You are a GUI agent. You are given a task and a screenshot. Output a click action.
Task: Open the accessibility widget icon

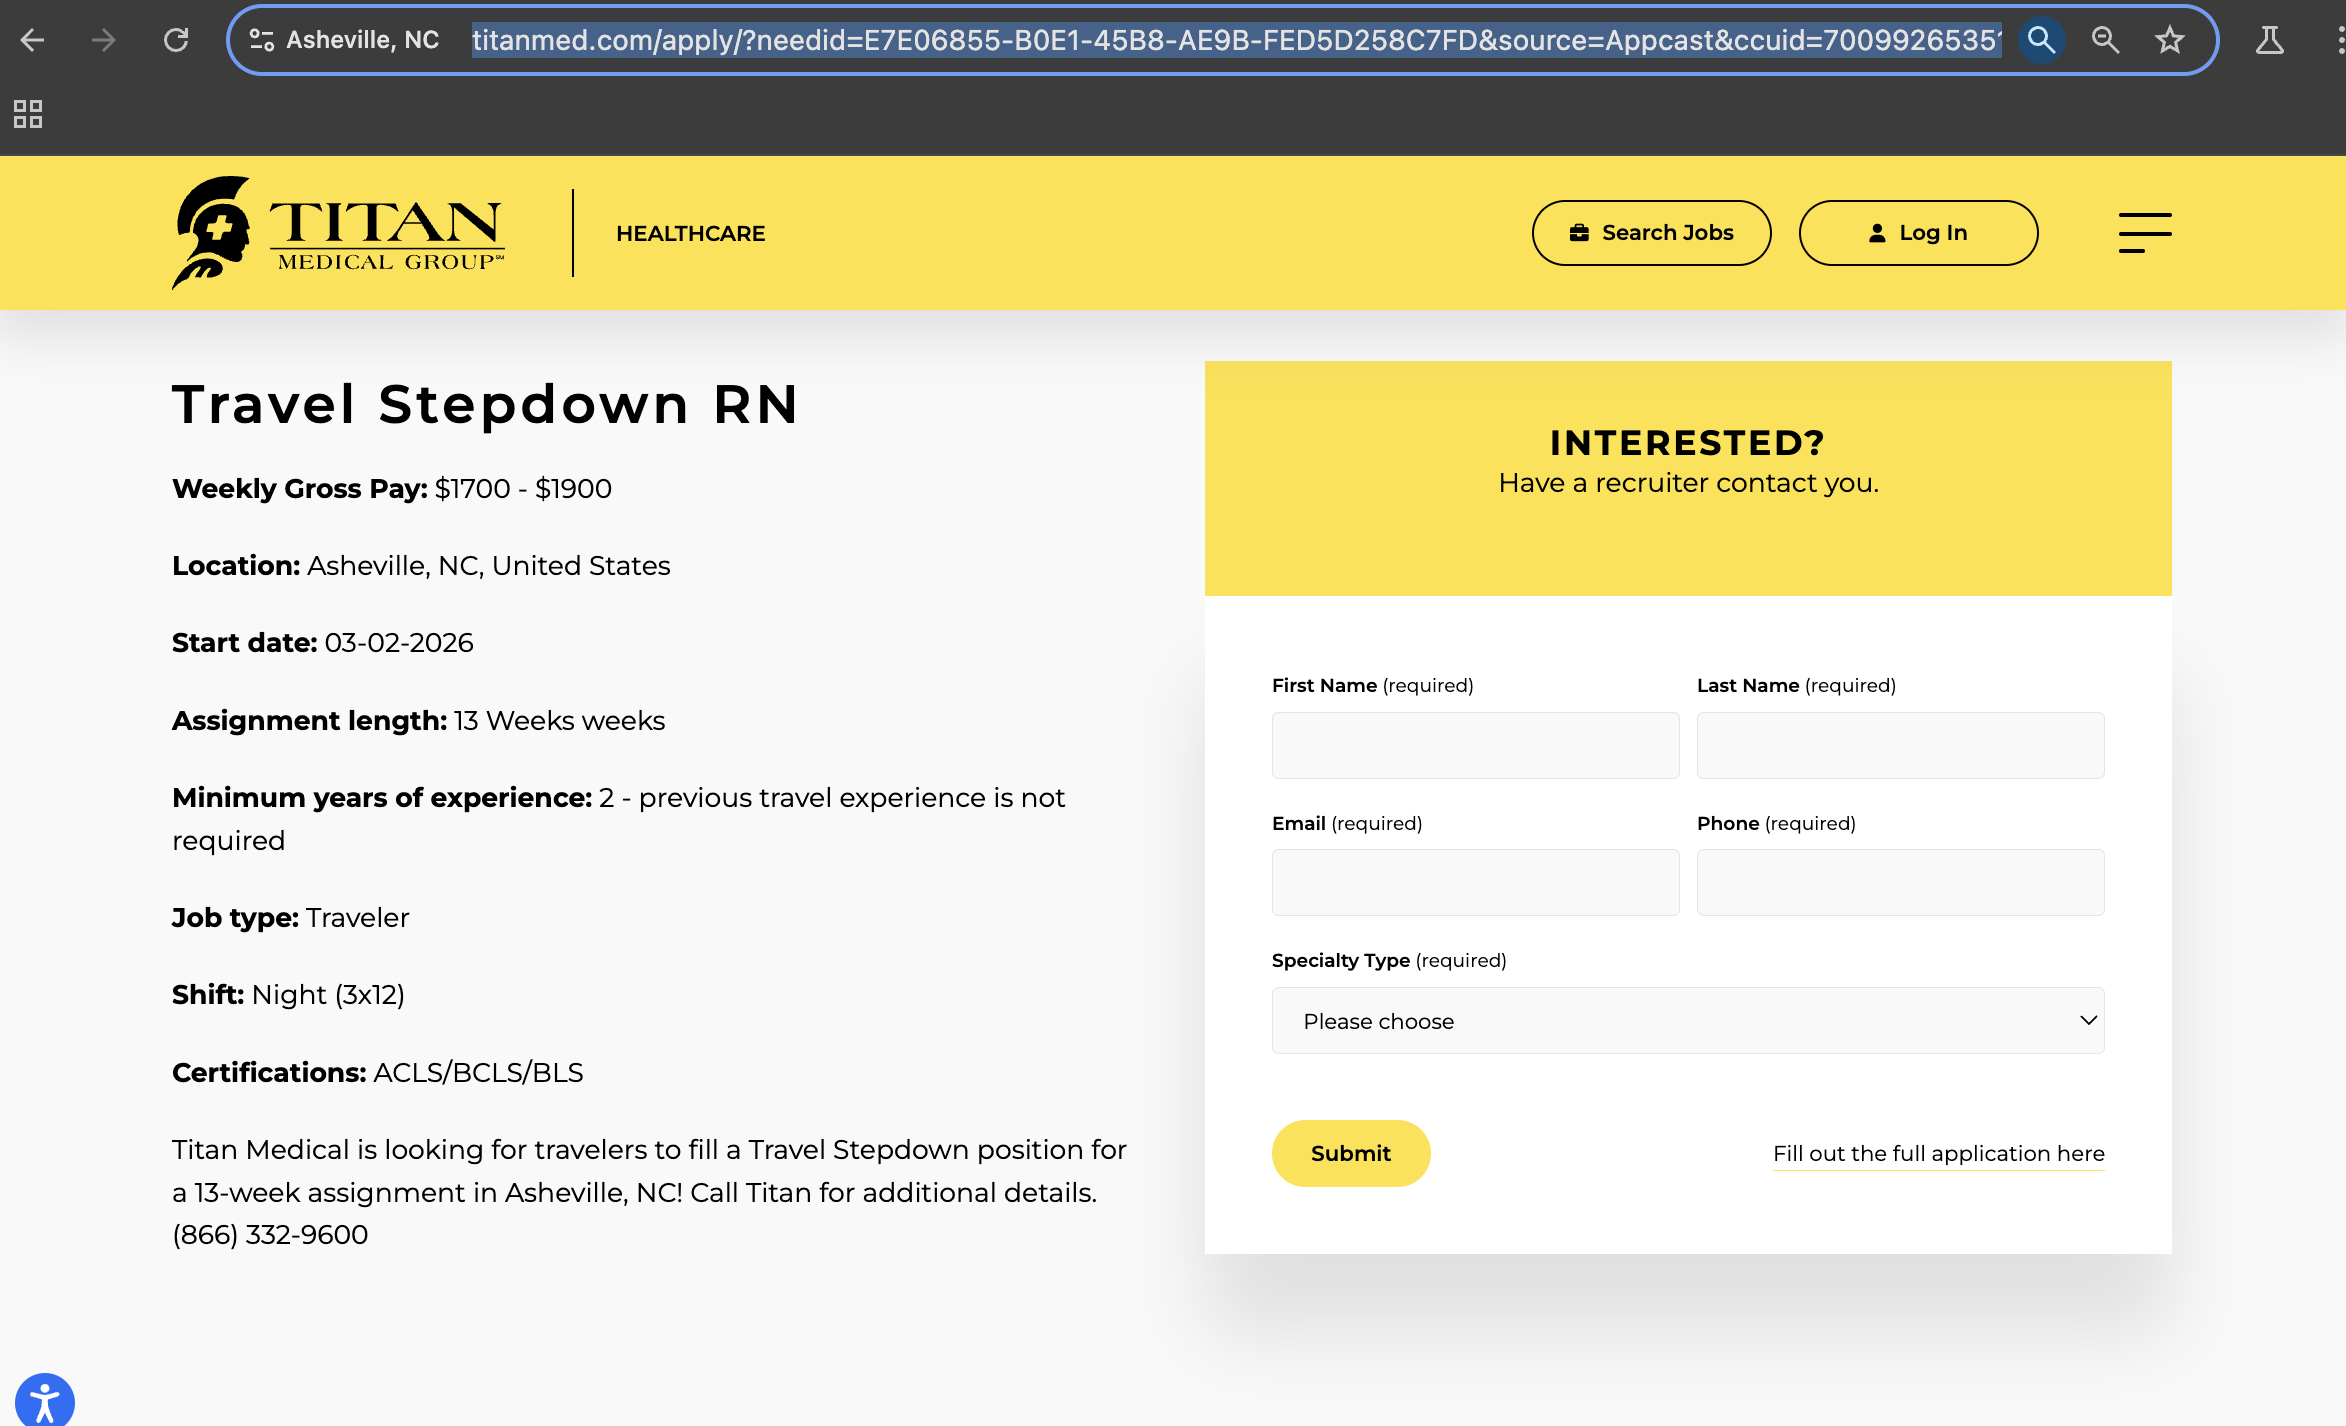tap(44, 1400)
